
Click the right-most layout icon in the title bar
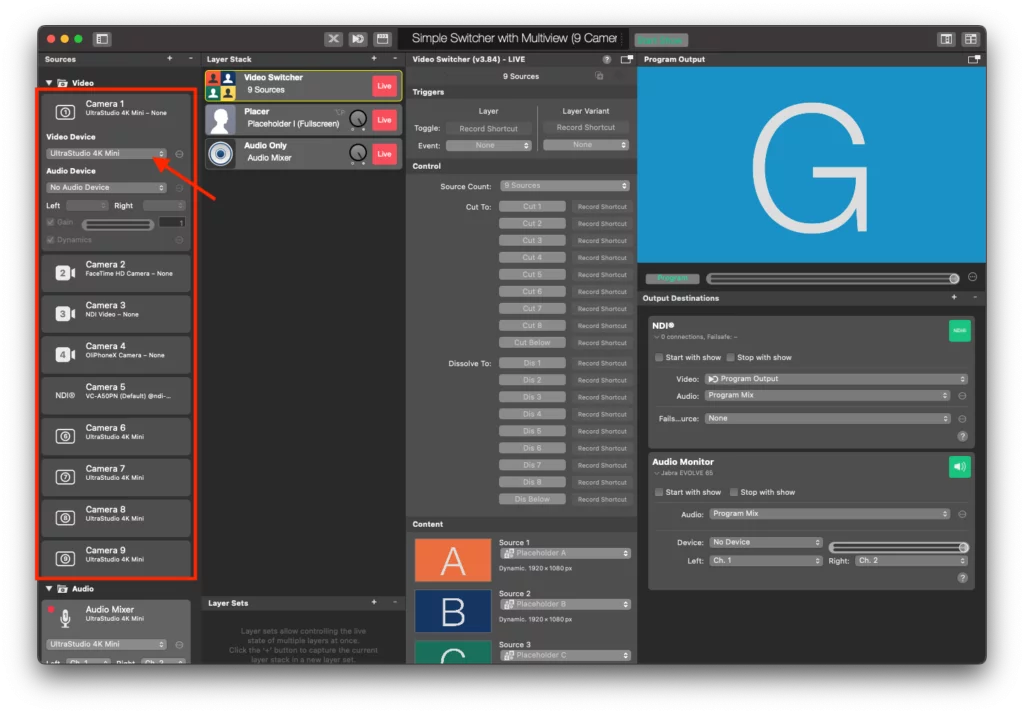(971, 39)
